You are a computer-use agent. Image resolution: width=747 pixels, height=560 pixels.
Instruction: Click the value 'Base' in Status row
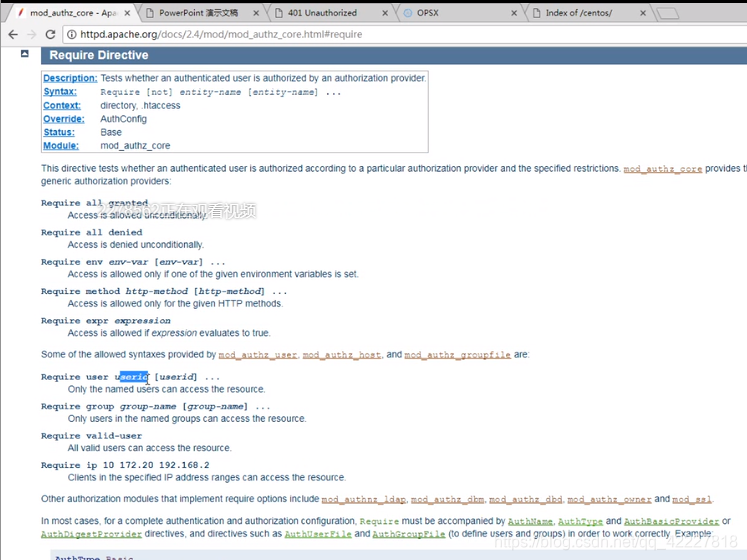(x=111, y=132)
